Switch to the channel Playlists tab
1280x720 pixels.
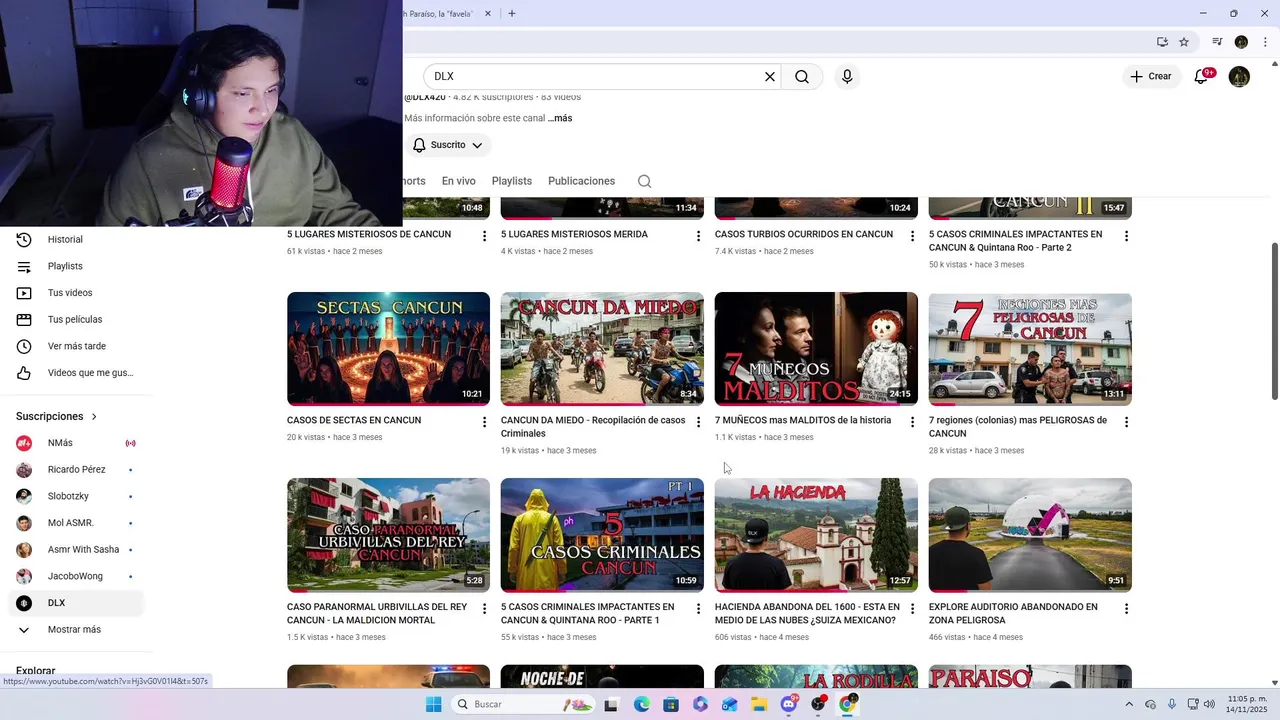[x=512, y=181]
